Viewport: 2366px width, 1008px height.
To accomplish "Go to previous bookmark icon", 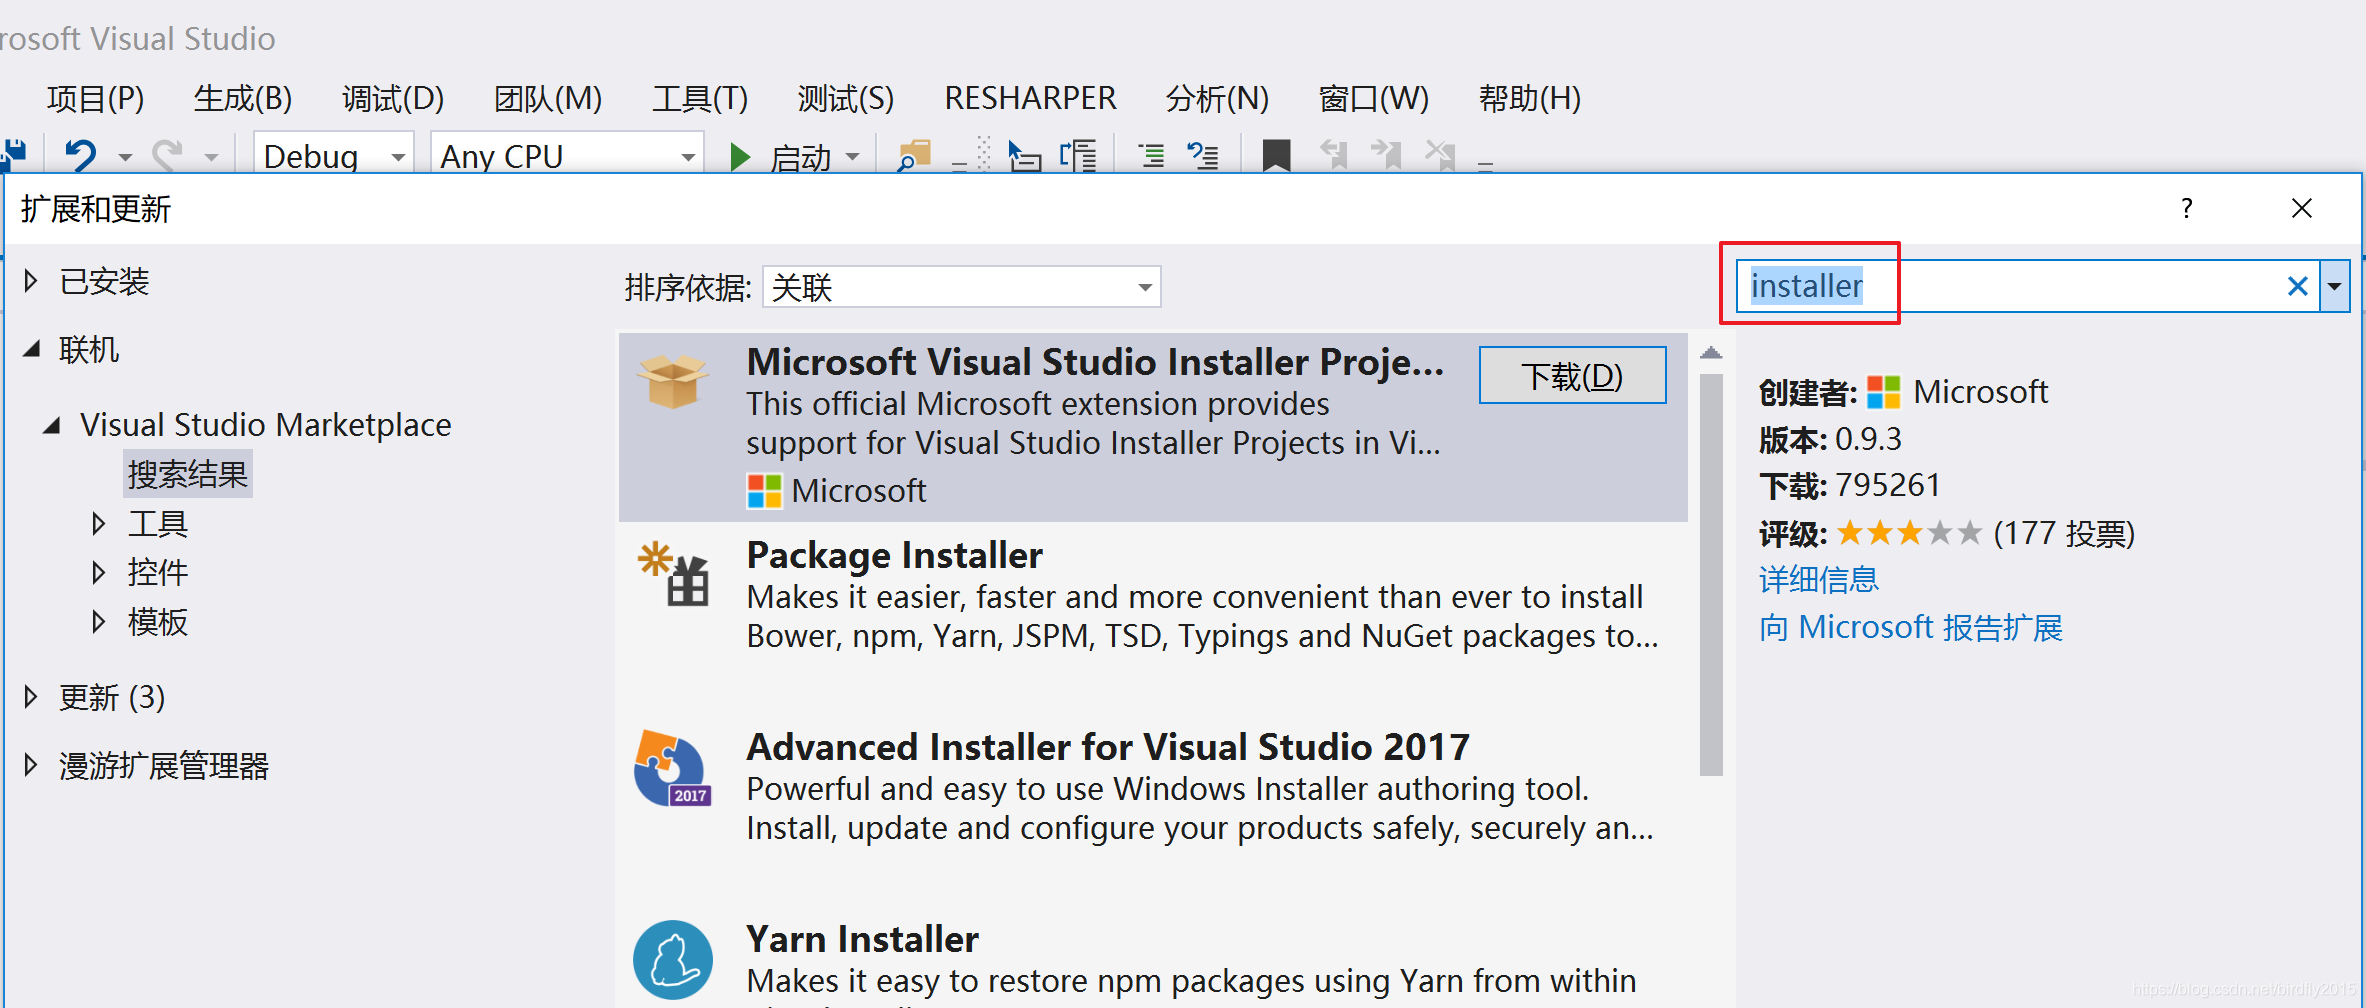I will [x=1334, y=155].
